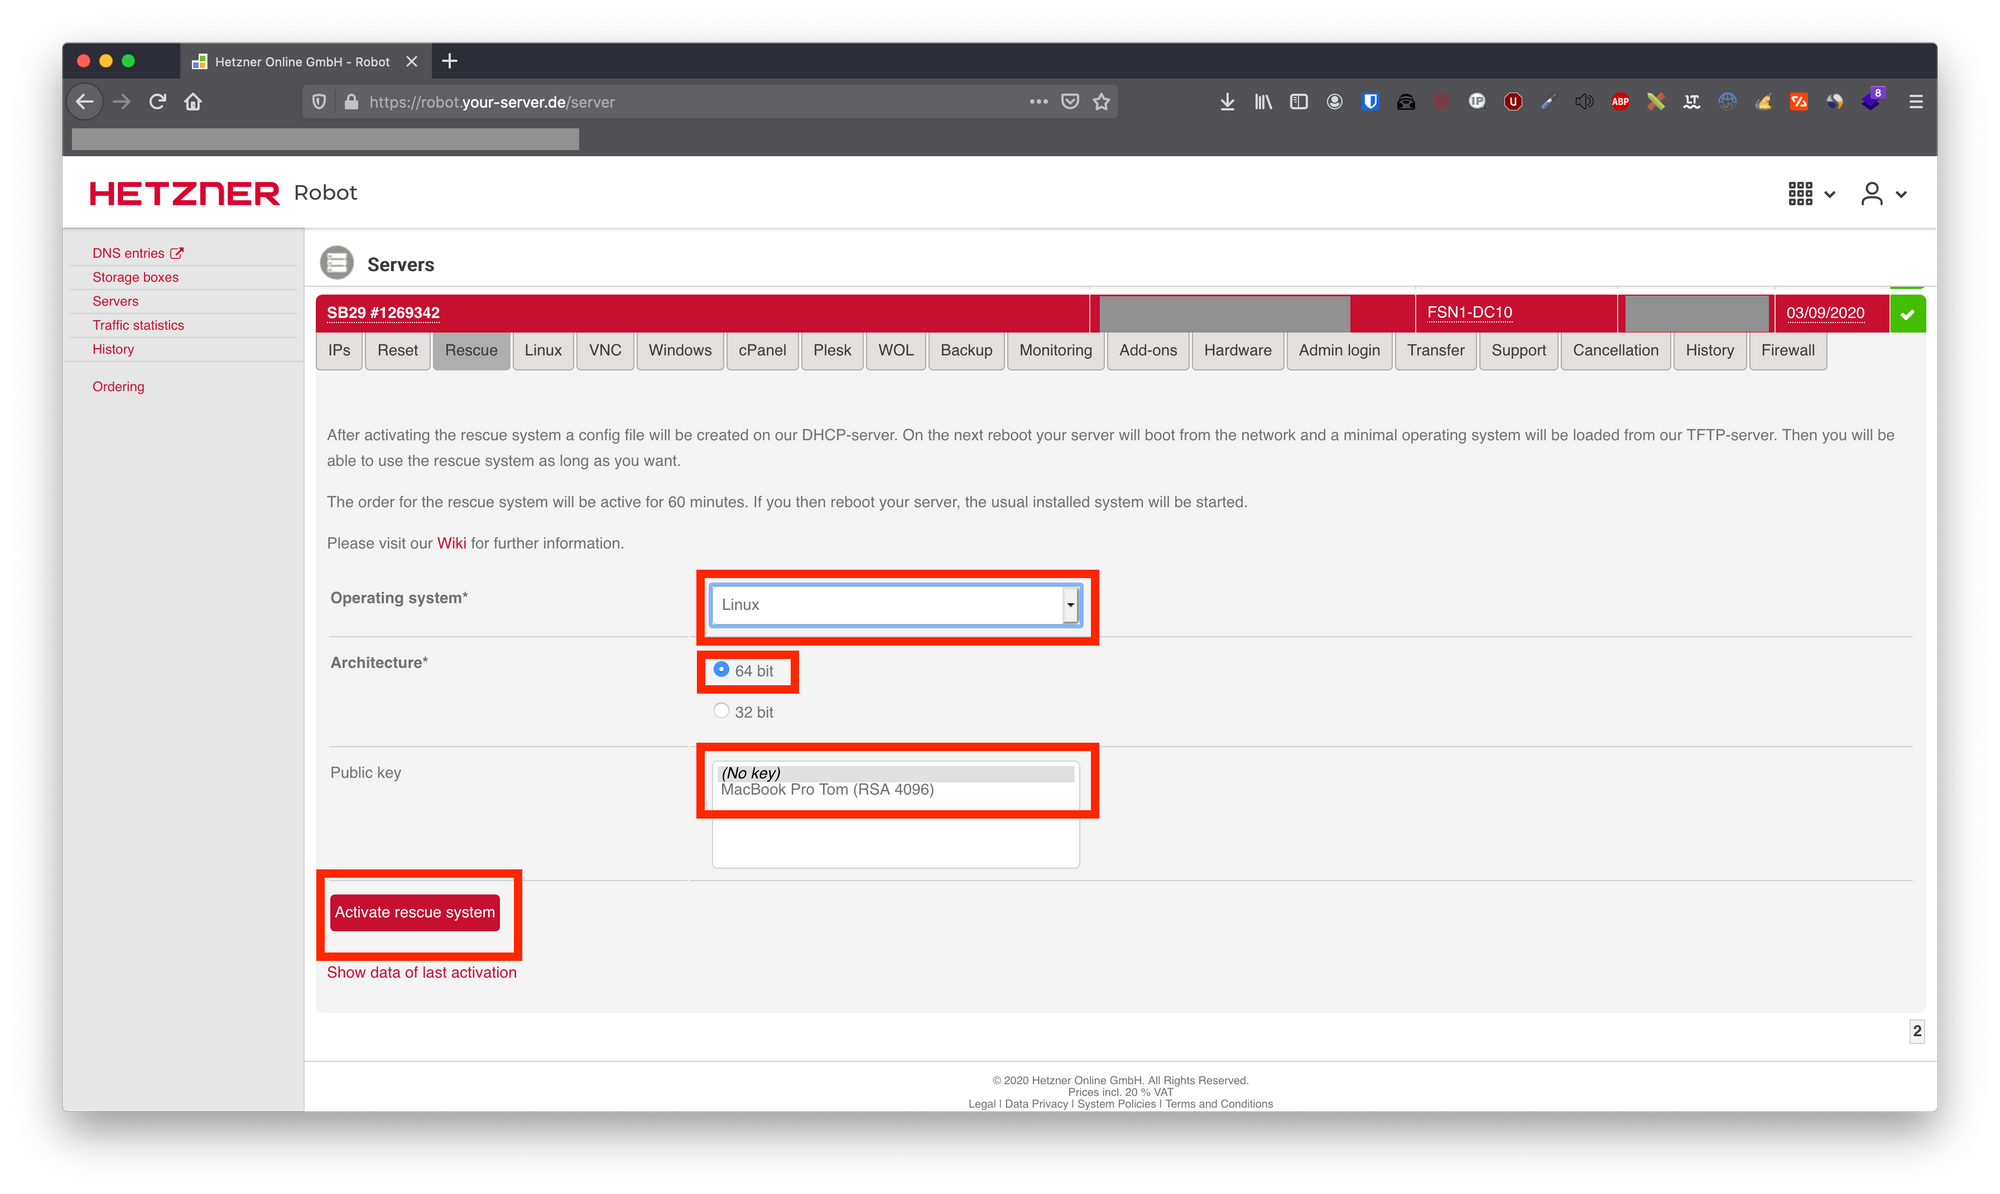
Task: Open the orange percent extension icon
Action: 1799,102
